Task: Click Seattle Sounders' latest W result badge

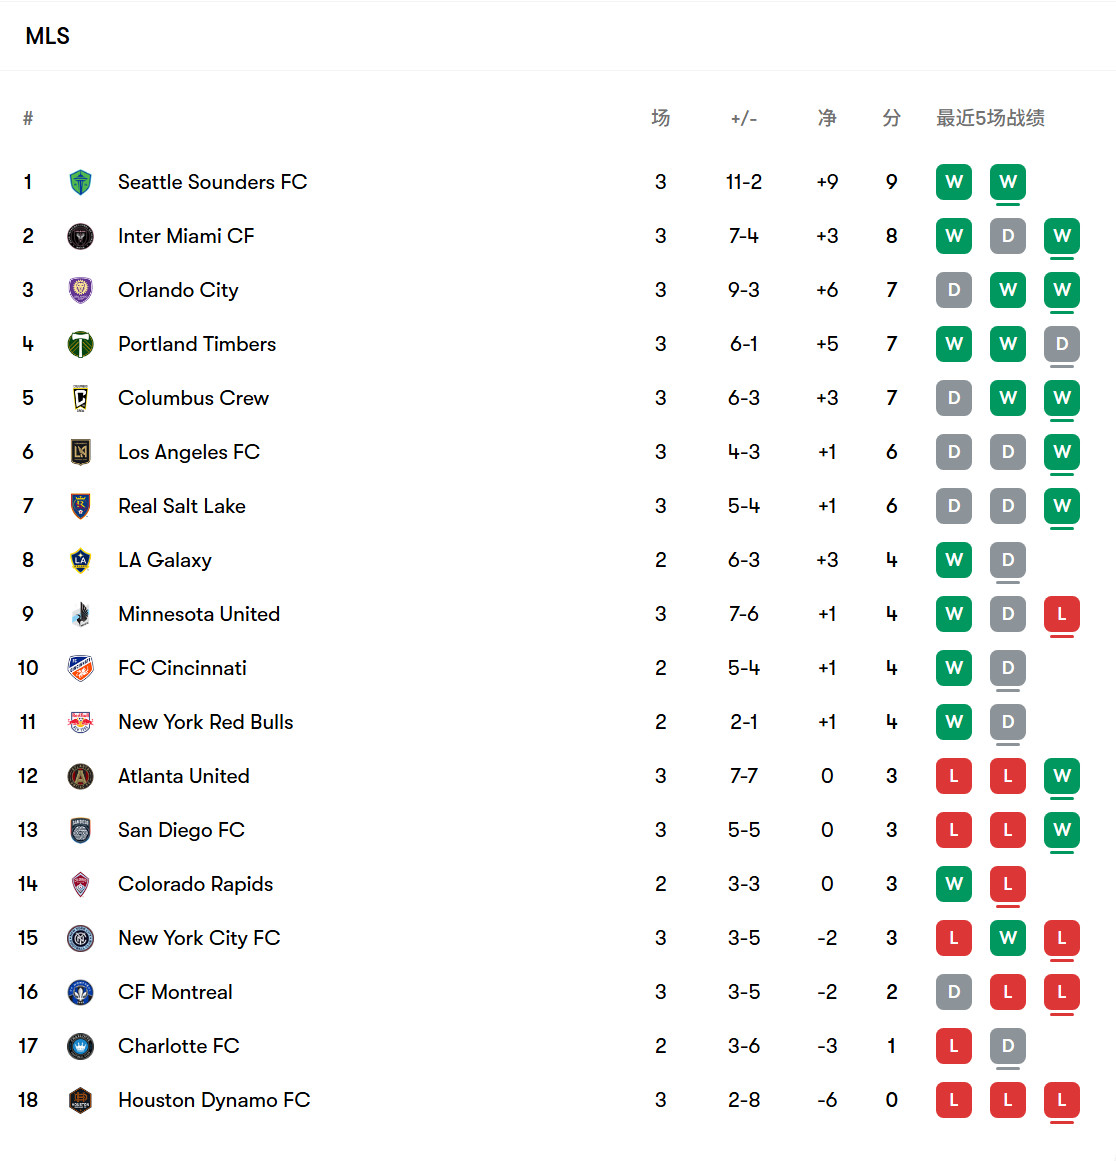Action: pos(1007,182)
